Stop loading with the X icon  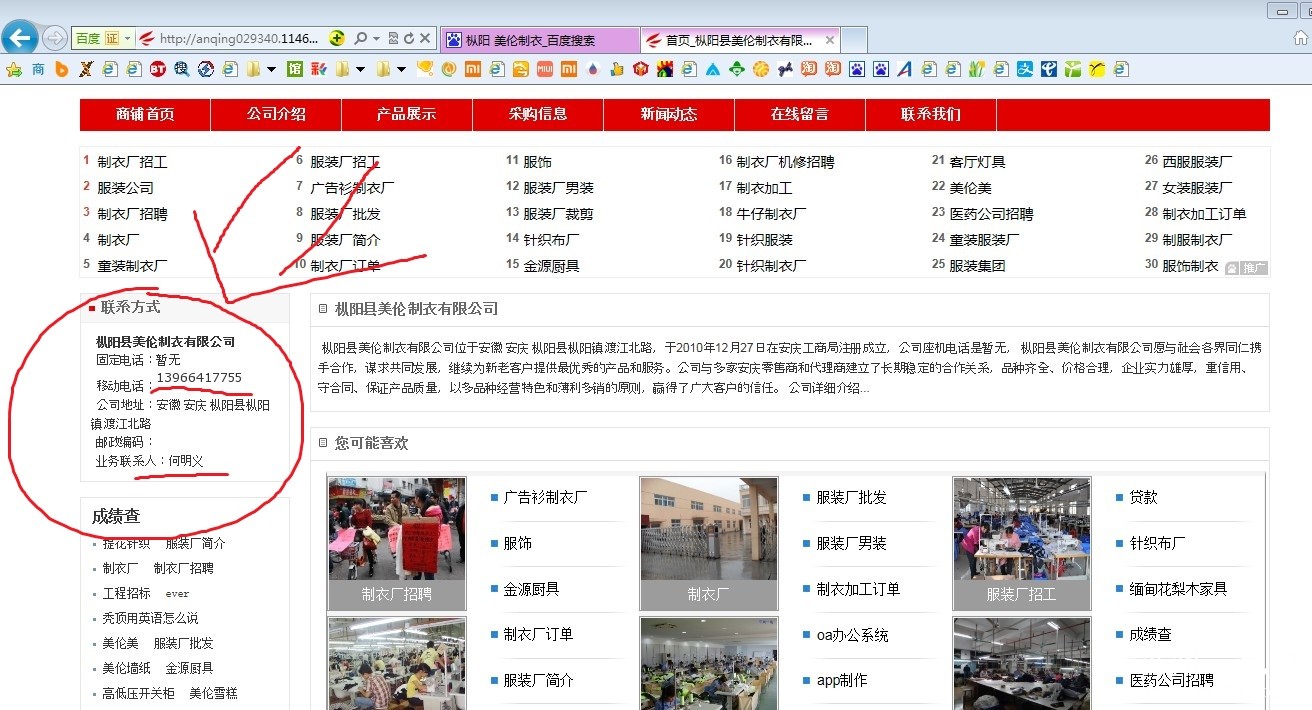[x=425, y=39]
